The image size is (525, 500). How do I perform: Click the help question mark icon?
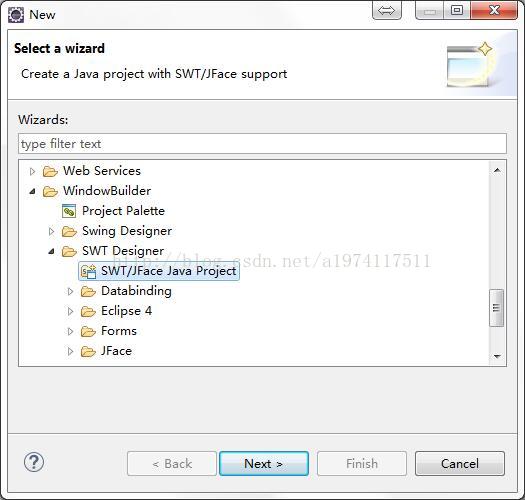click(x=34, y=462)
